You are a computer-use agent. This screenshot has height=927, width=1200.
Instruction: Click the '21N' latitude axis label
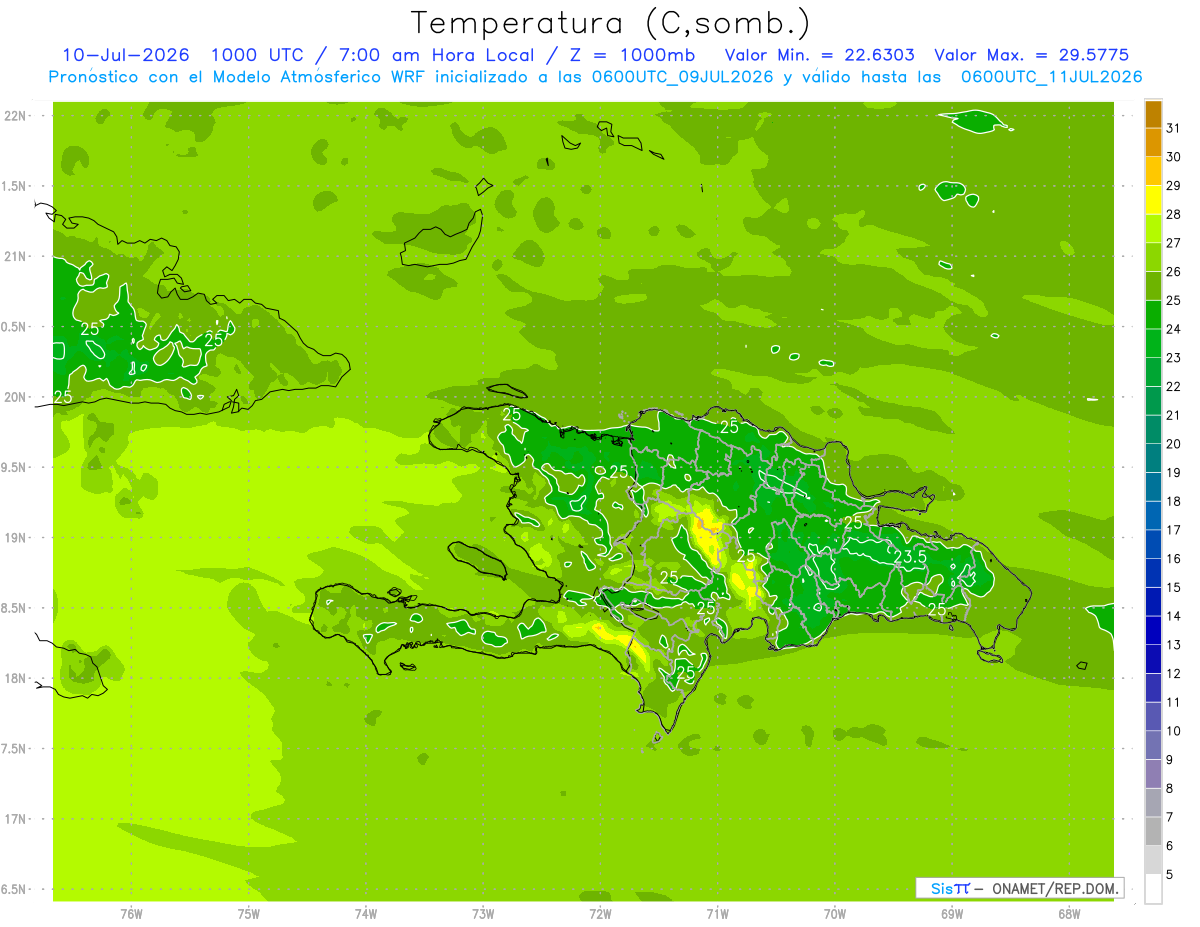16,257
